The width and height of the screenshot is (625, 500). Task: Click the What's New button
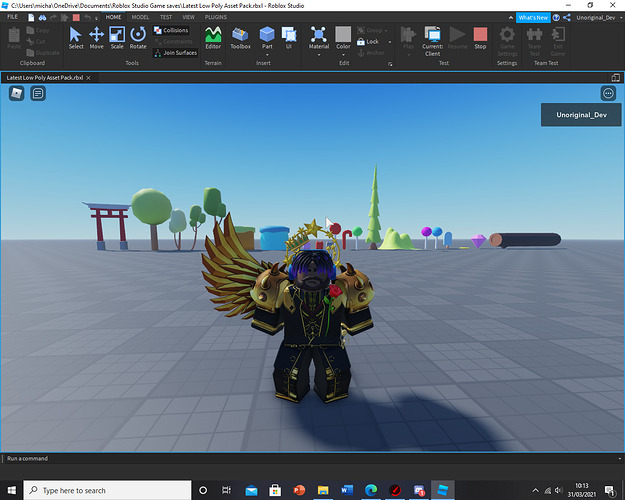click(x=533, y=18)
